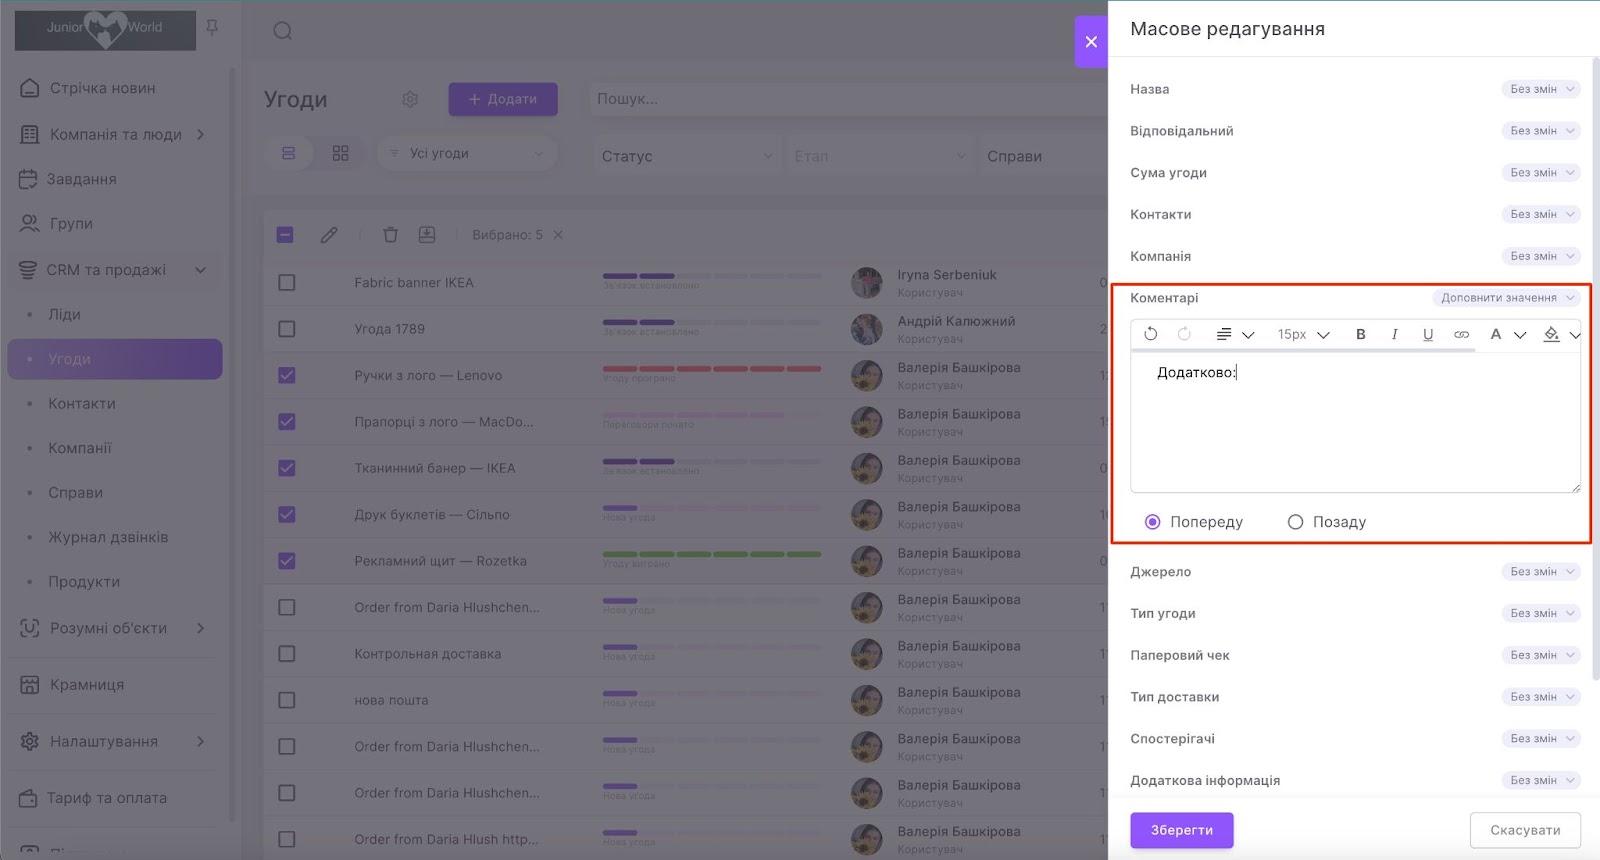Toggle italic text formatting

click(x=1394, y=334)
